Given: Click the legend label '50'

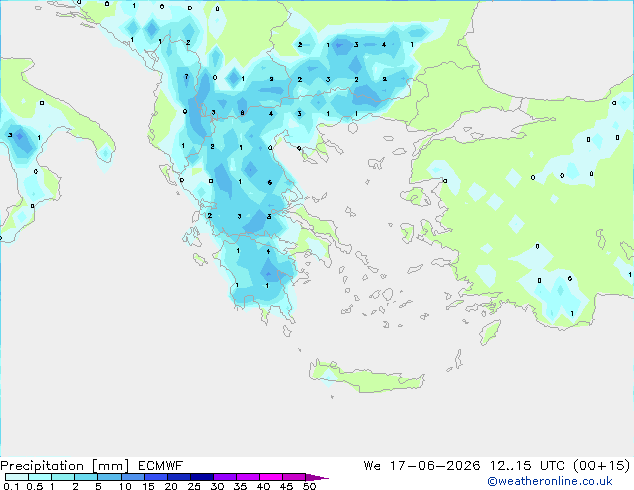Looking at the screenshot, I should [x=310, y=486].
